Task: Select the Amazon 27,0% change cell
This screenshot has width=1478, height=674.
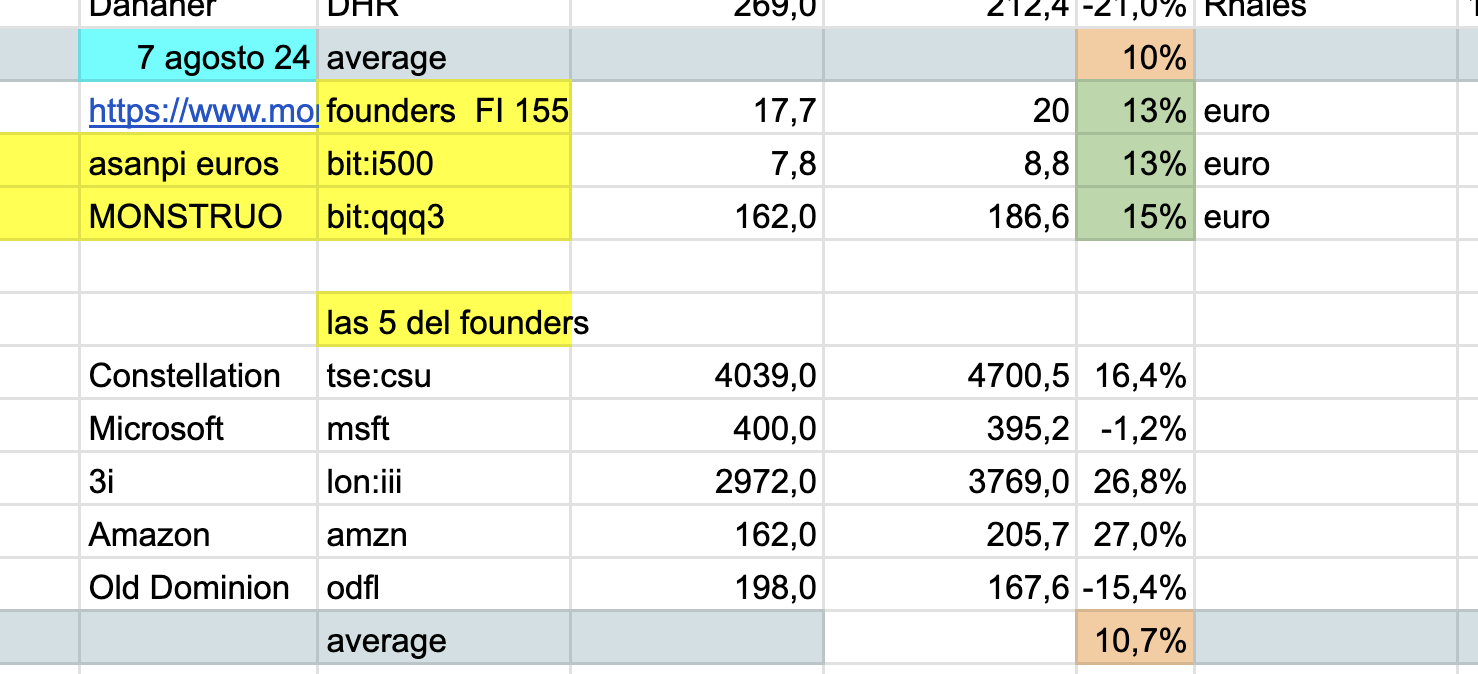Action: [x=1136, y=534]
